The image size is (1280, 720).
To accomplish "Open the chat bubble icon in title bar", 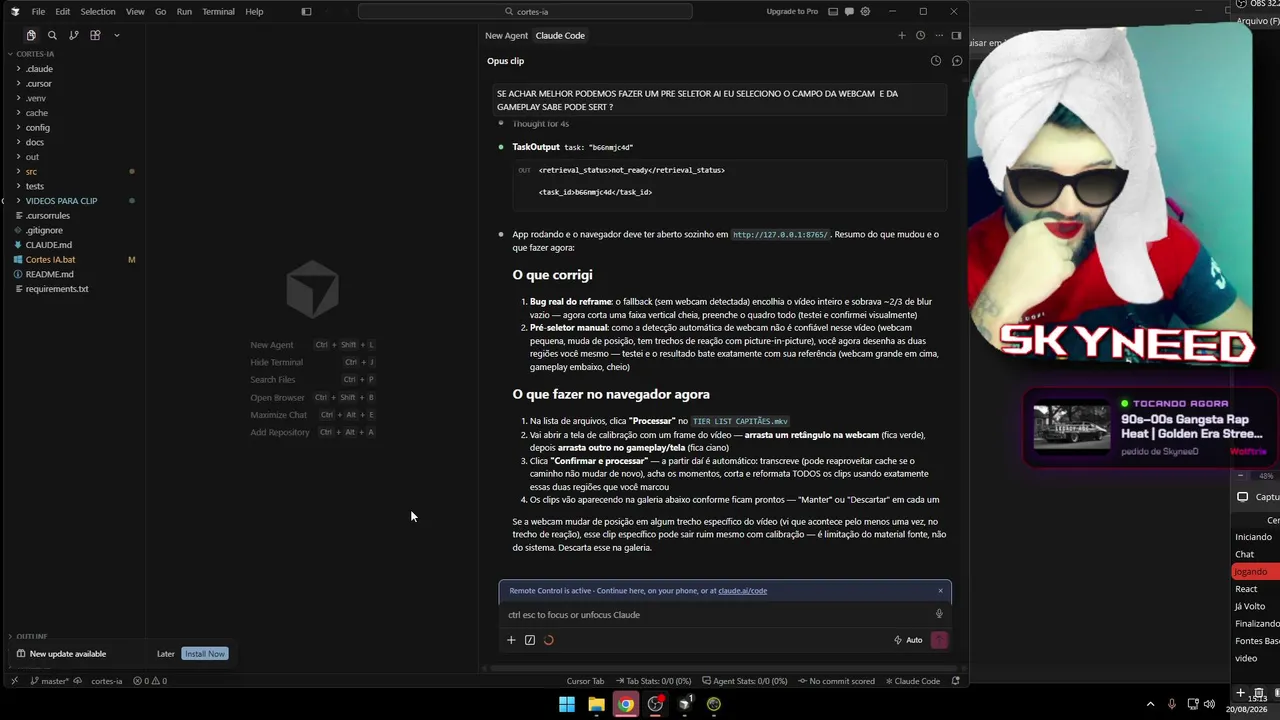I will pos(848,12).
